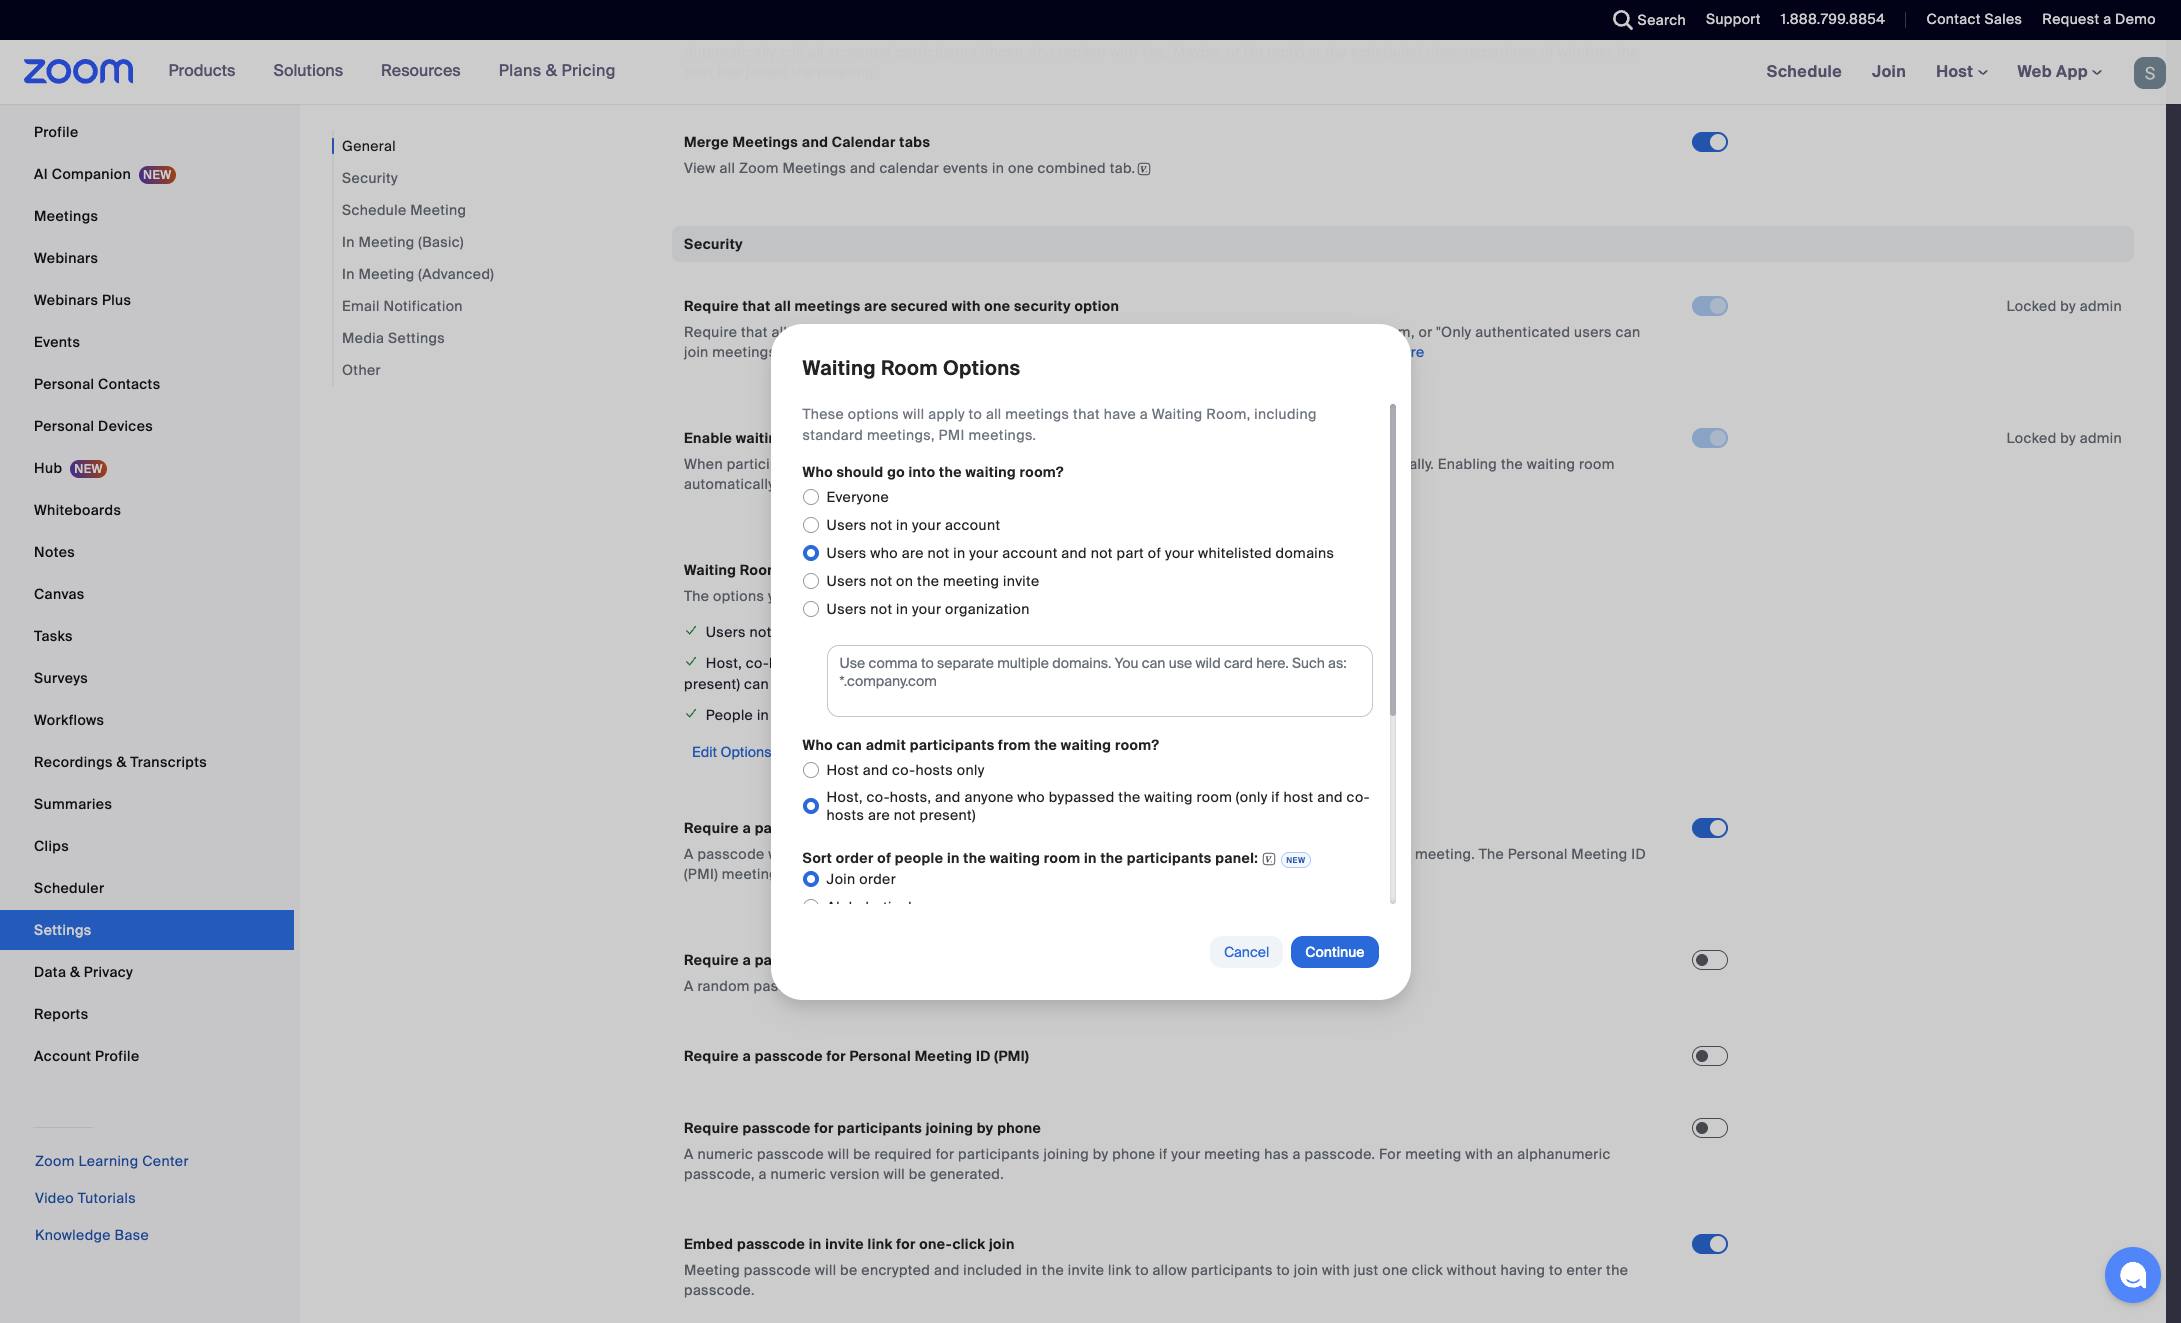Click Cancel in the dialog

click(x=1246, y=952)
